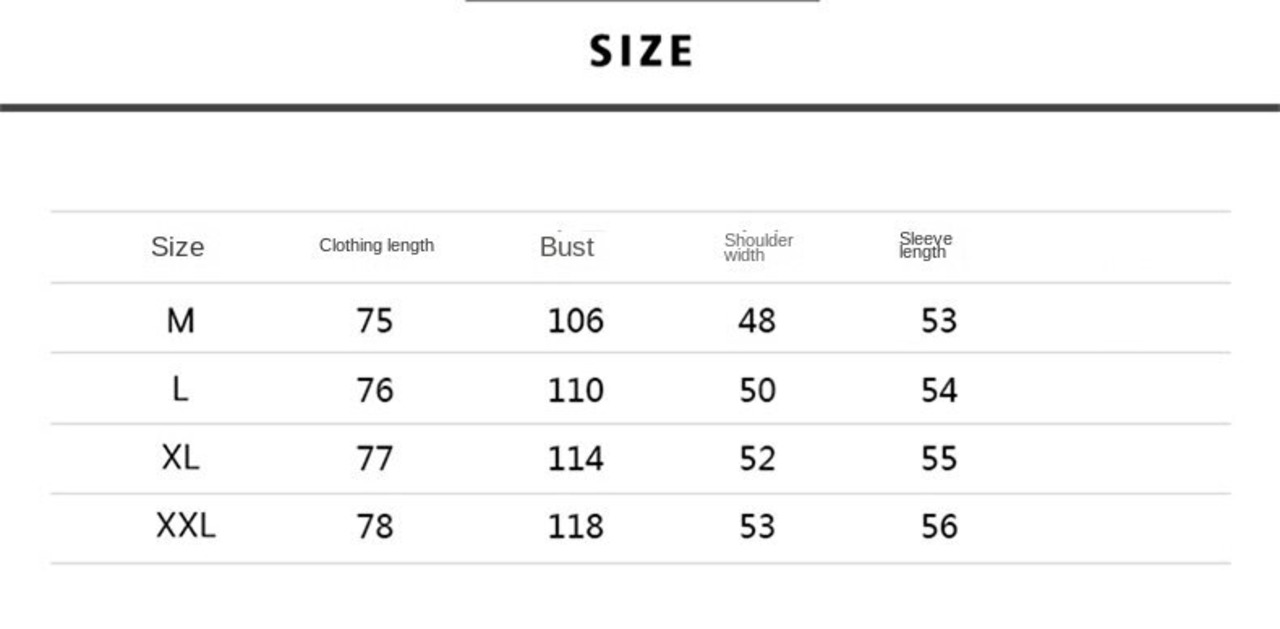Click the Bust column header
The height and width of the screenshot is (629, 1280).
(x=567, y=247)
